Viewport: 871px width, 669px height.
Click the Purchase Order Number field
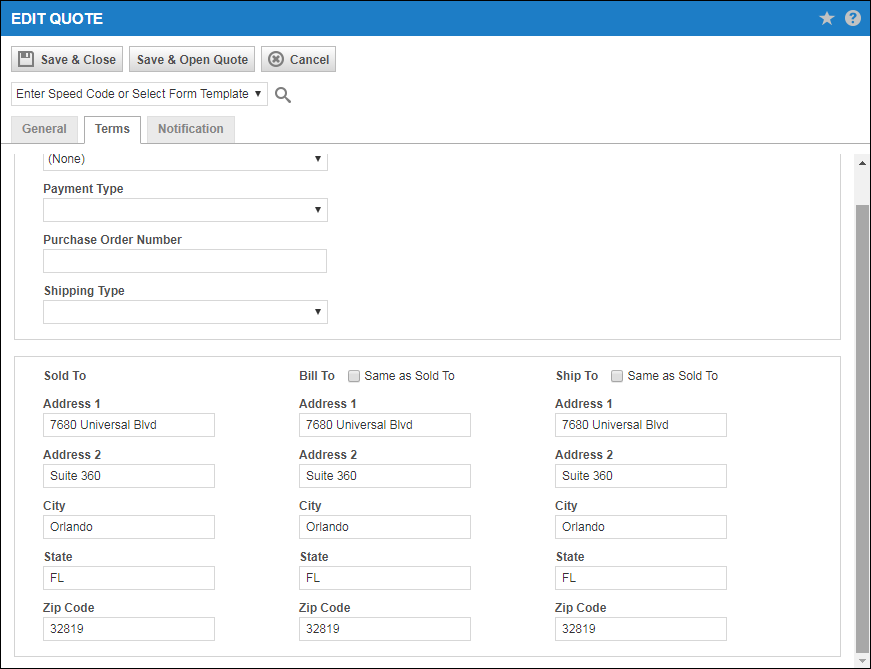185,261
